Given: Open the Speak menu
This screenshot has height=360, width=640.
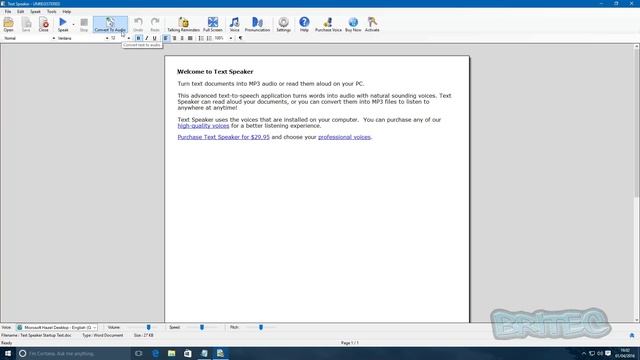Looking at the screenshot, I should tap(36, 11).
